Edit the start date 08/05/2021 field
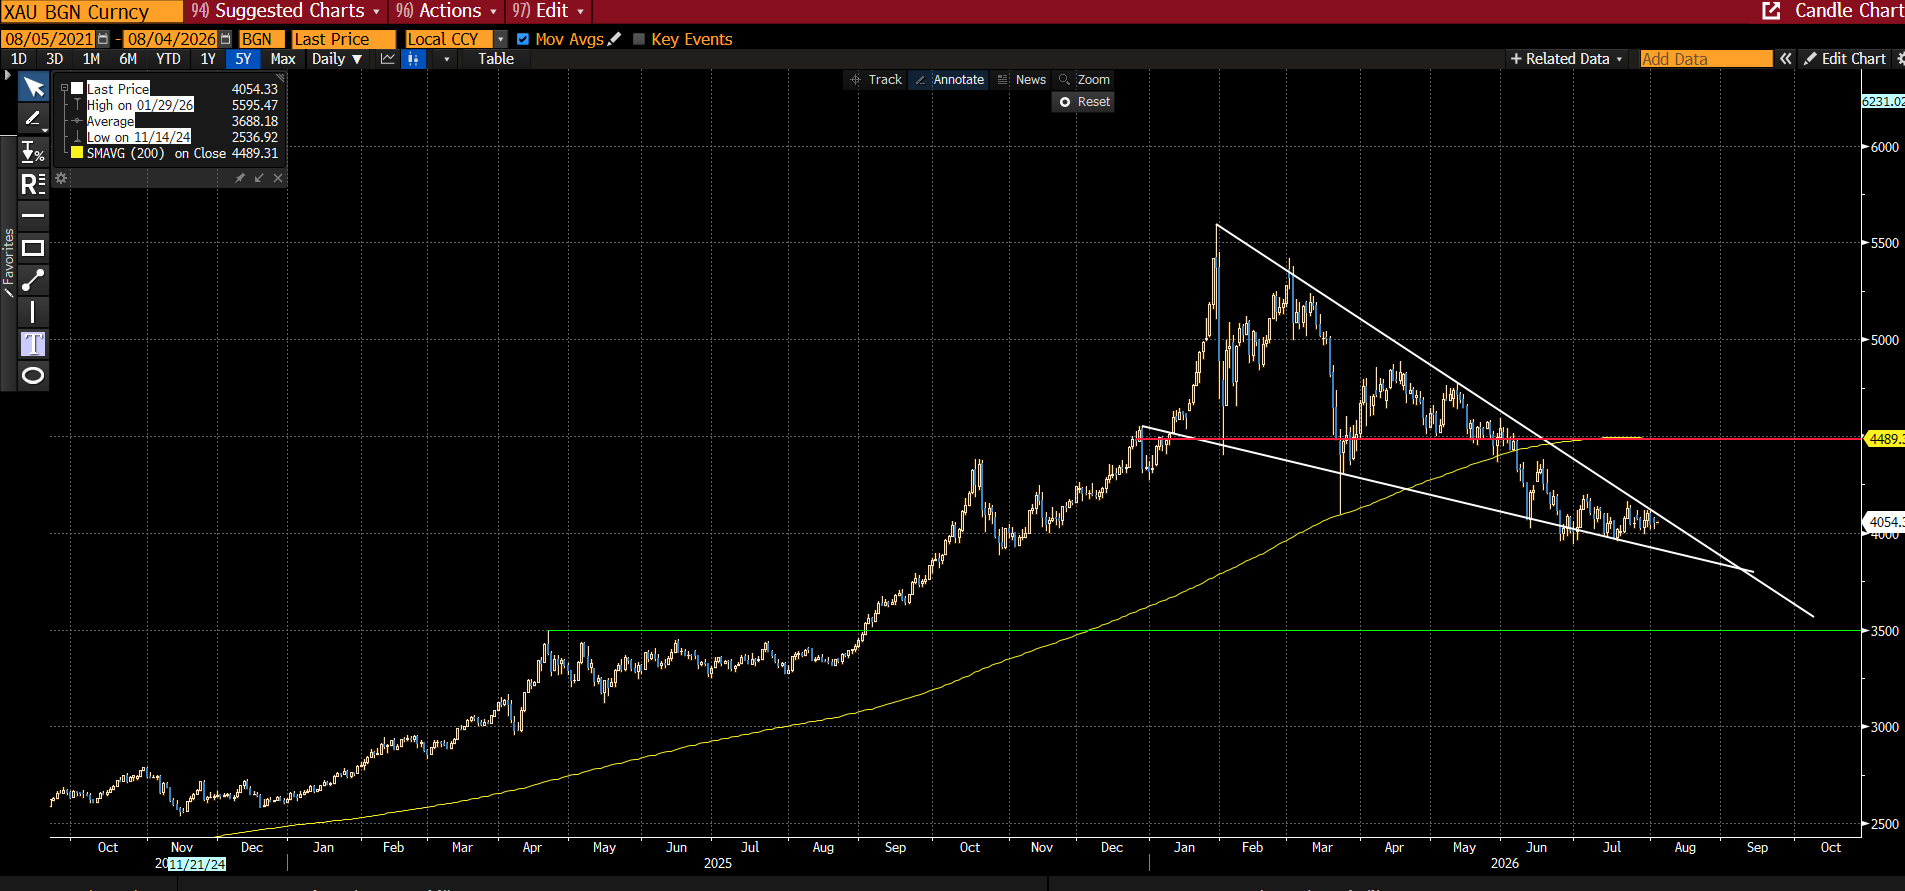Viewport: 1905px width, 891px height. (x=49, y=39)
